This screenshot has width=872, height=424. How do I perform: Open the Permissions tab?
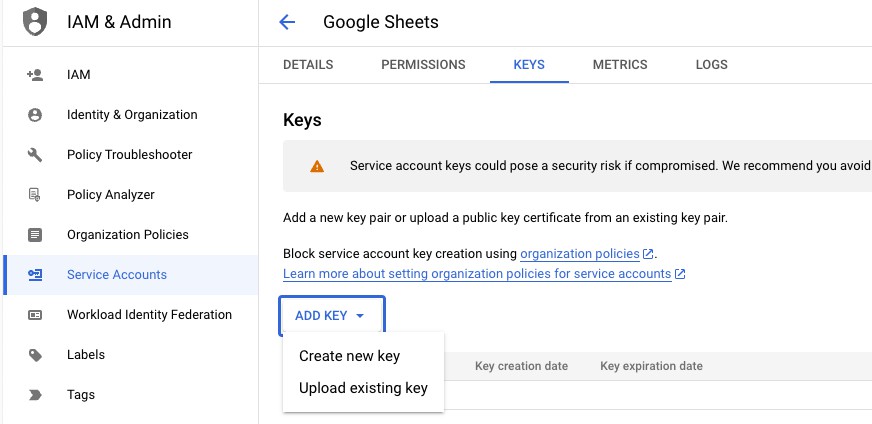click(x=423, y=65)
